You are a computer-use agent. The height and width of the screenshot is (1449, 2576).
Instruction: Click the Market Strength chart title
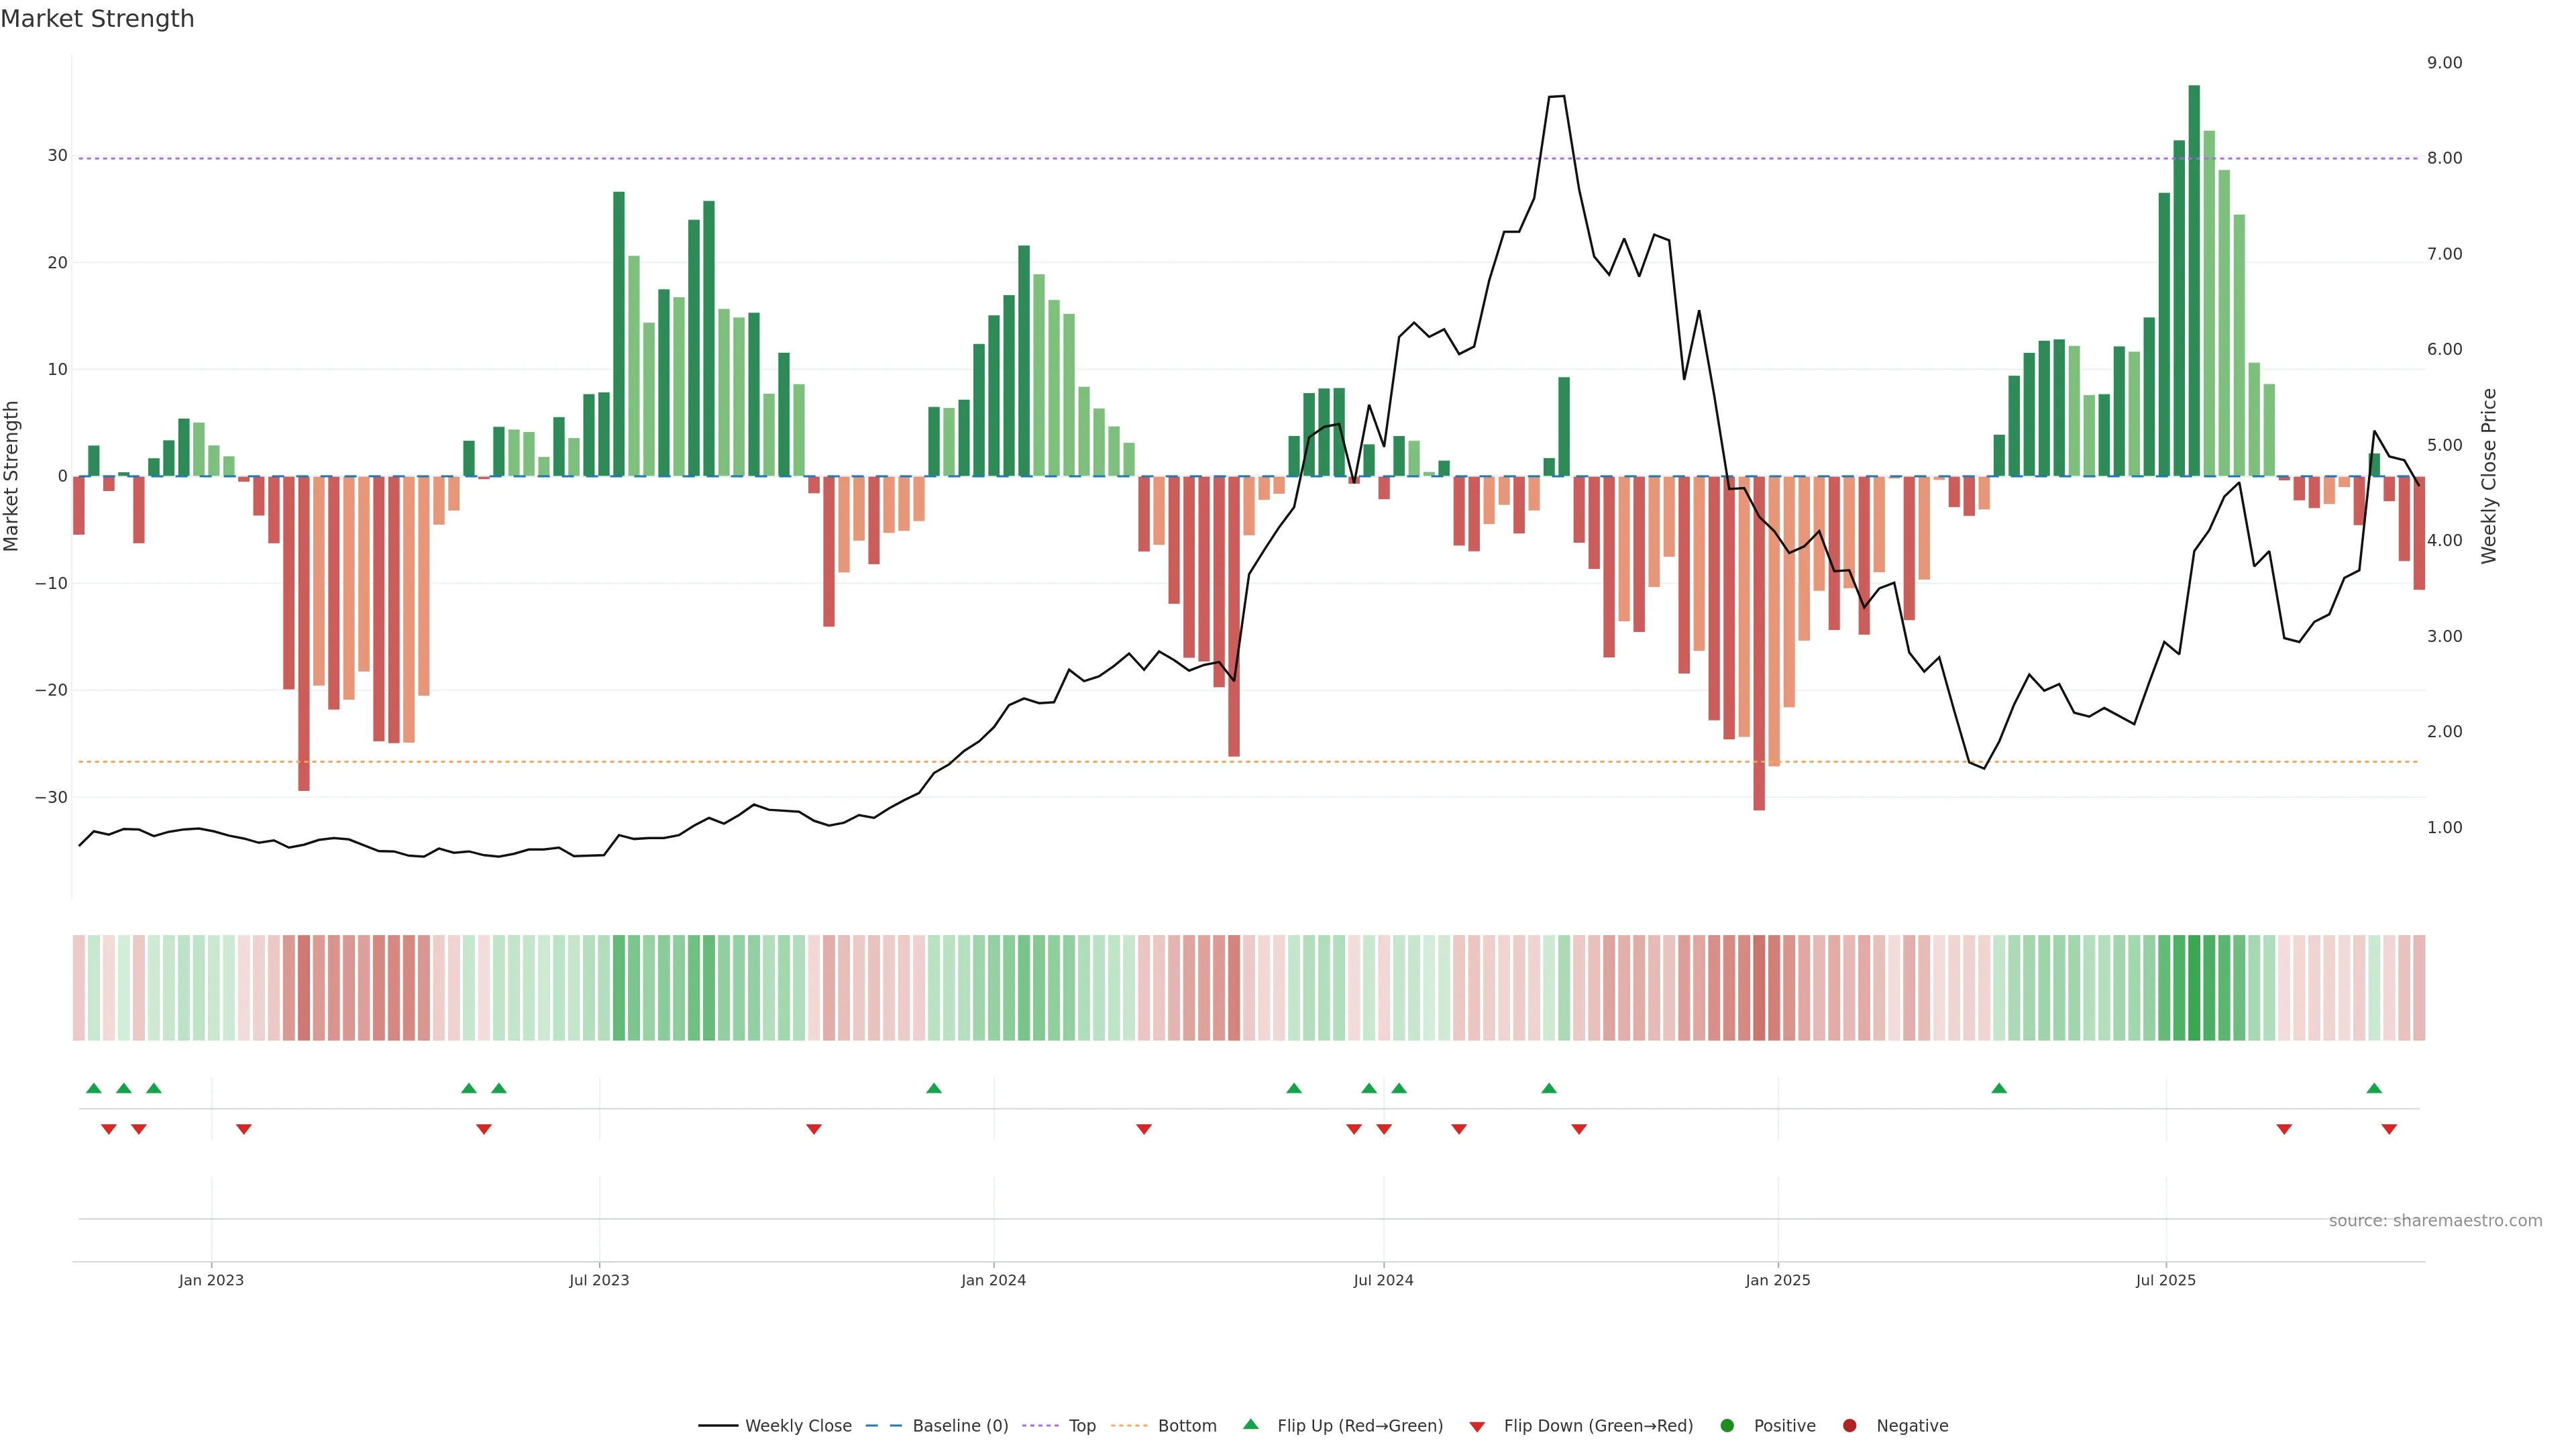click(97, 19)
